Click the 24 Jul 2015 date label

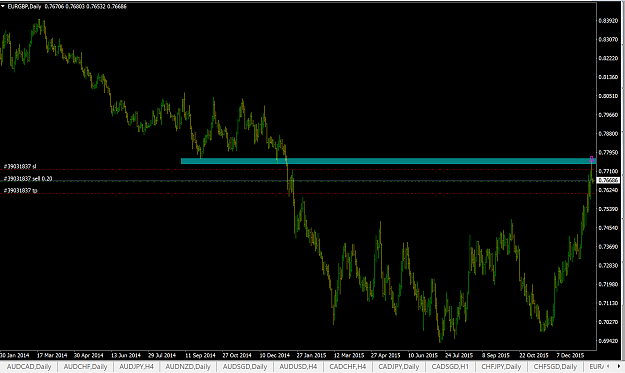(459, 355)
